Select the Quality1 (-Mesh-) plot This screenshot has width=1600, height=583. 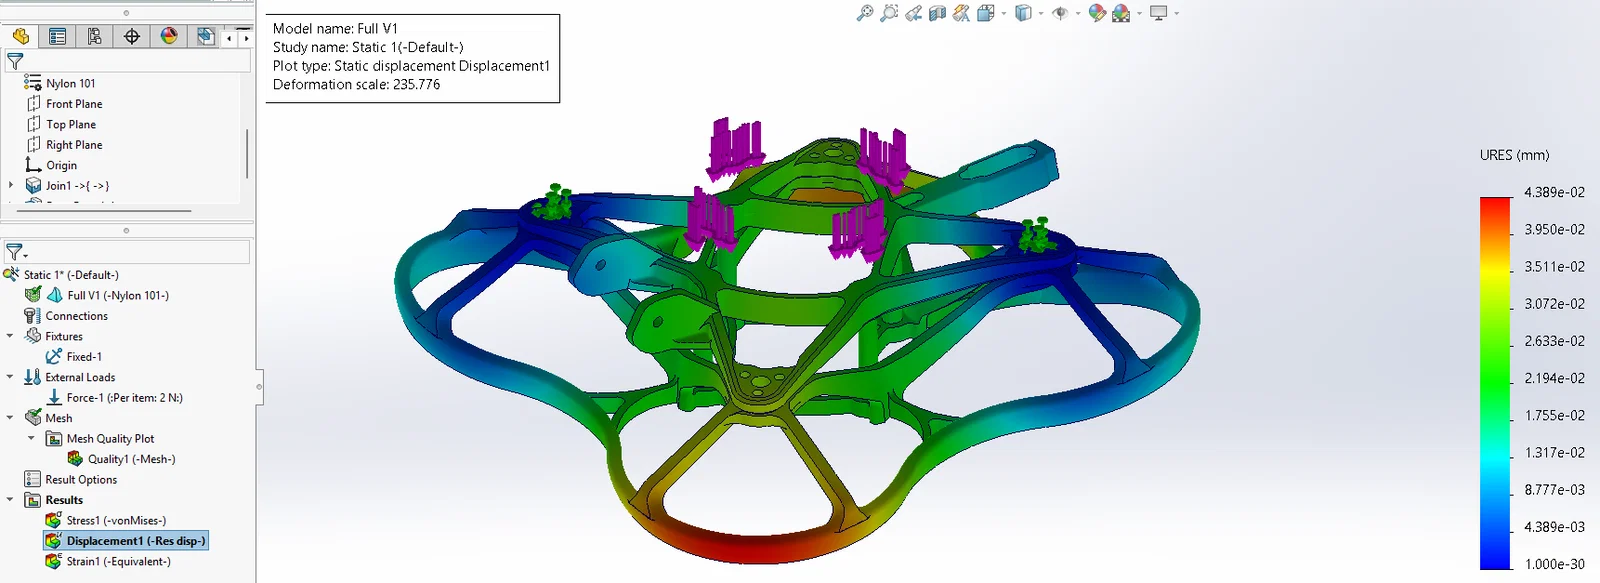(x=131, y=459)
